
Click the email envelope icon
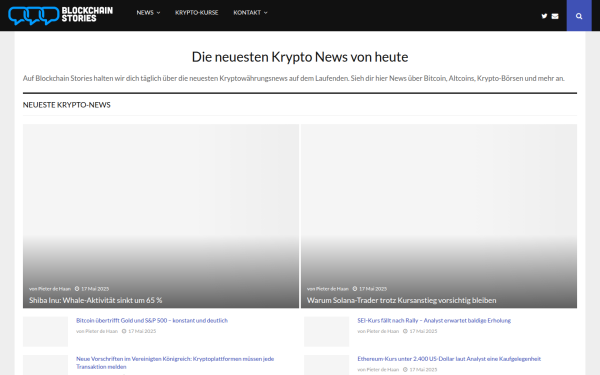point(555,16)
